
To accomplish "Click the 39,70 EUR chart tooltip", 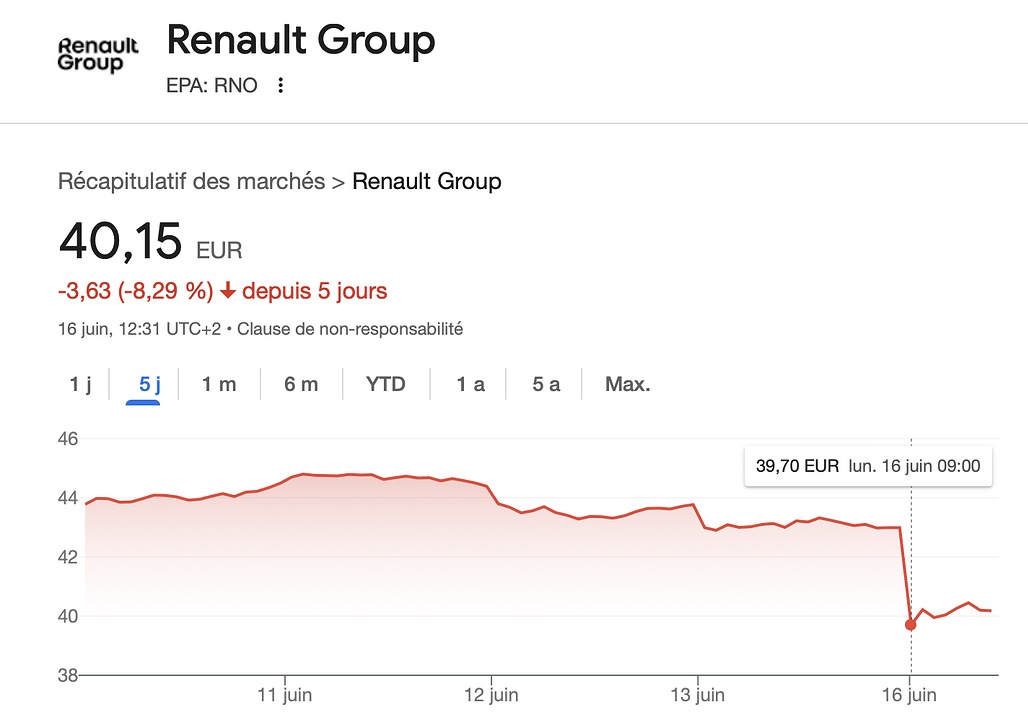I will pos(868,466).
